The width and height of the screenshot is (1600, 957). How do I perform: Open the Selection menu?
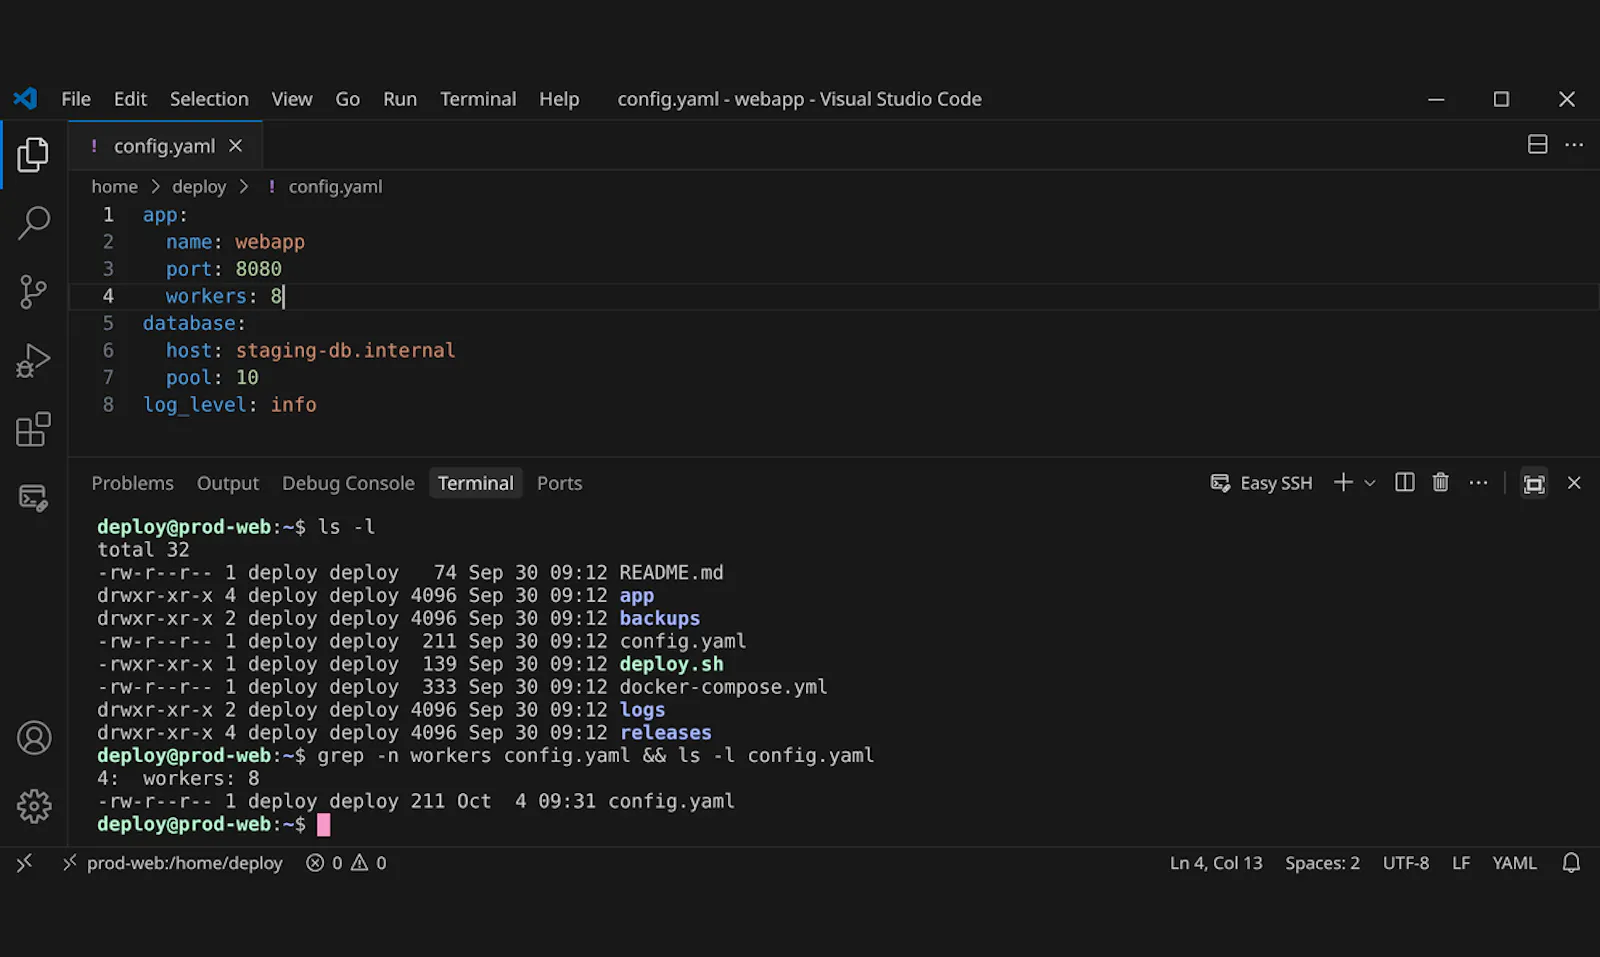209,99
